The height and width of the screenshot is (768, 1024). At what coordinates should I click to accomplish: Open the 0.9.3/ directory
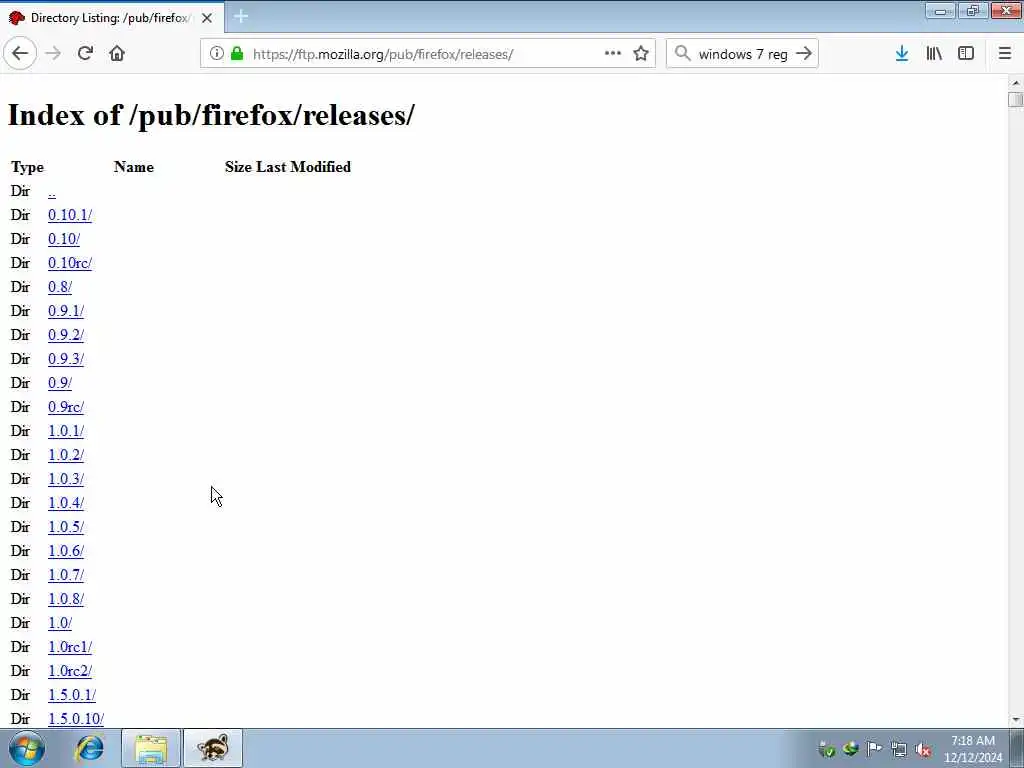[66, 360]
